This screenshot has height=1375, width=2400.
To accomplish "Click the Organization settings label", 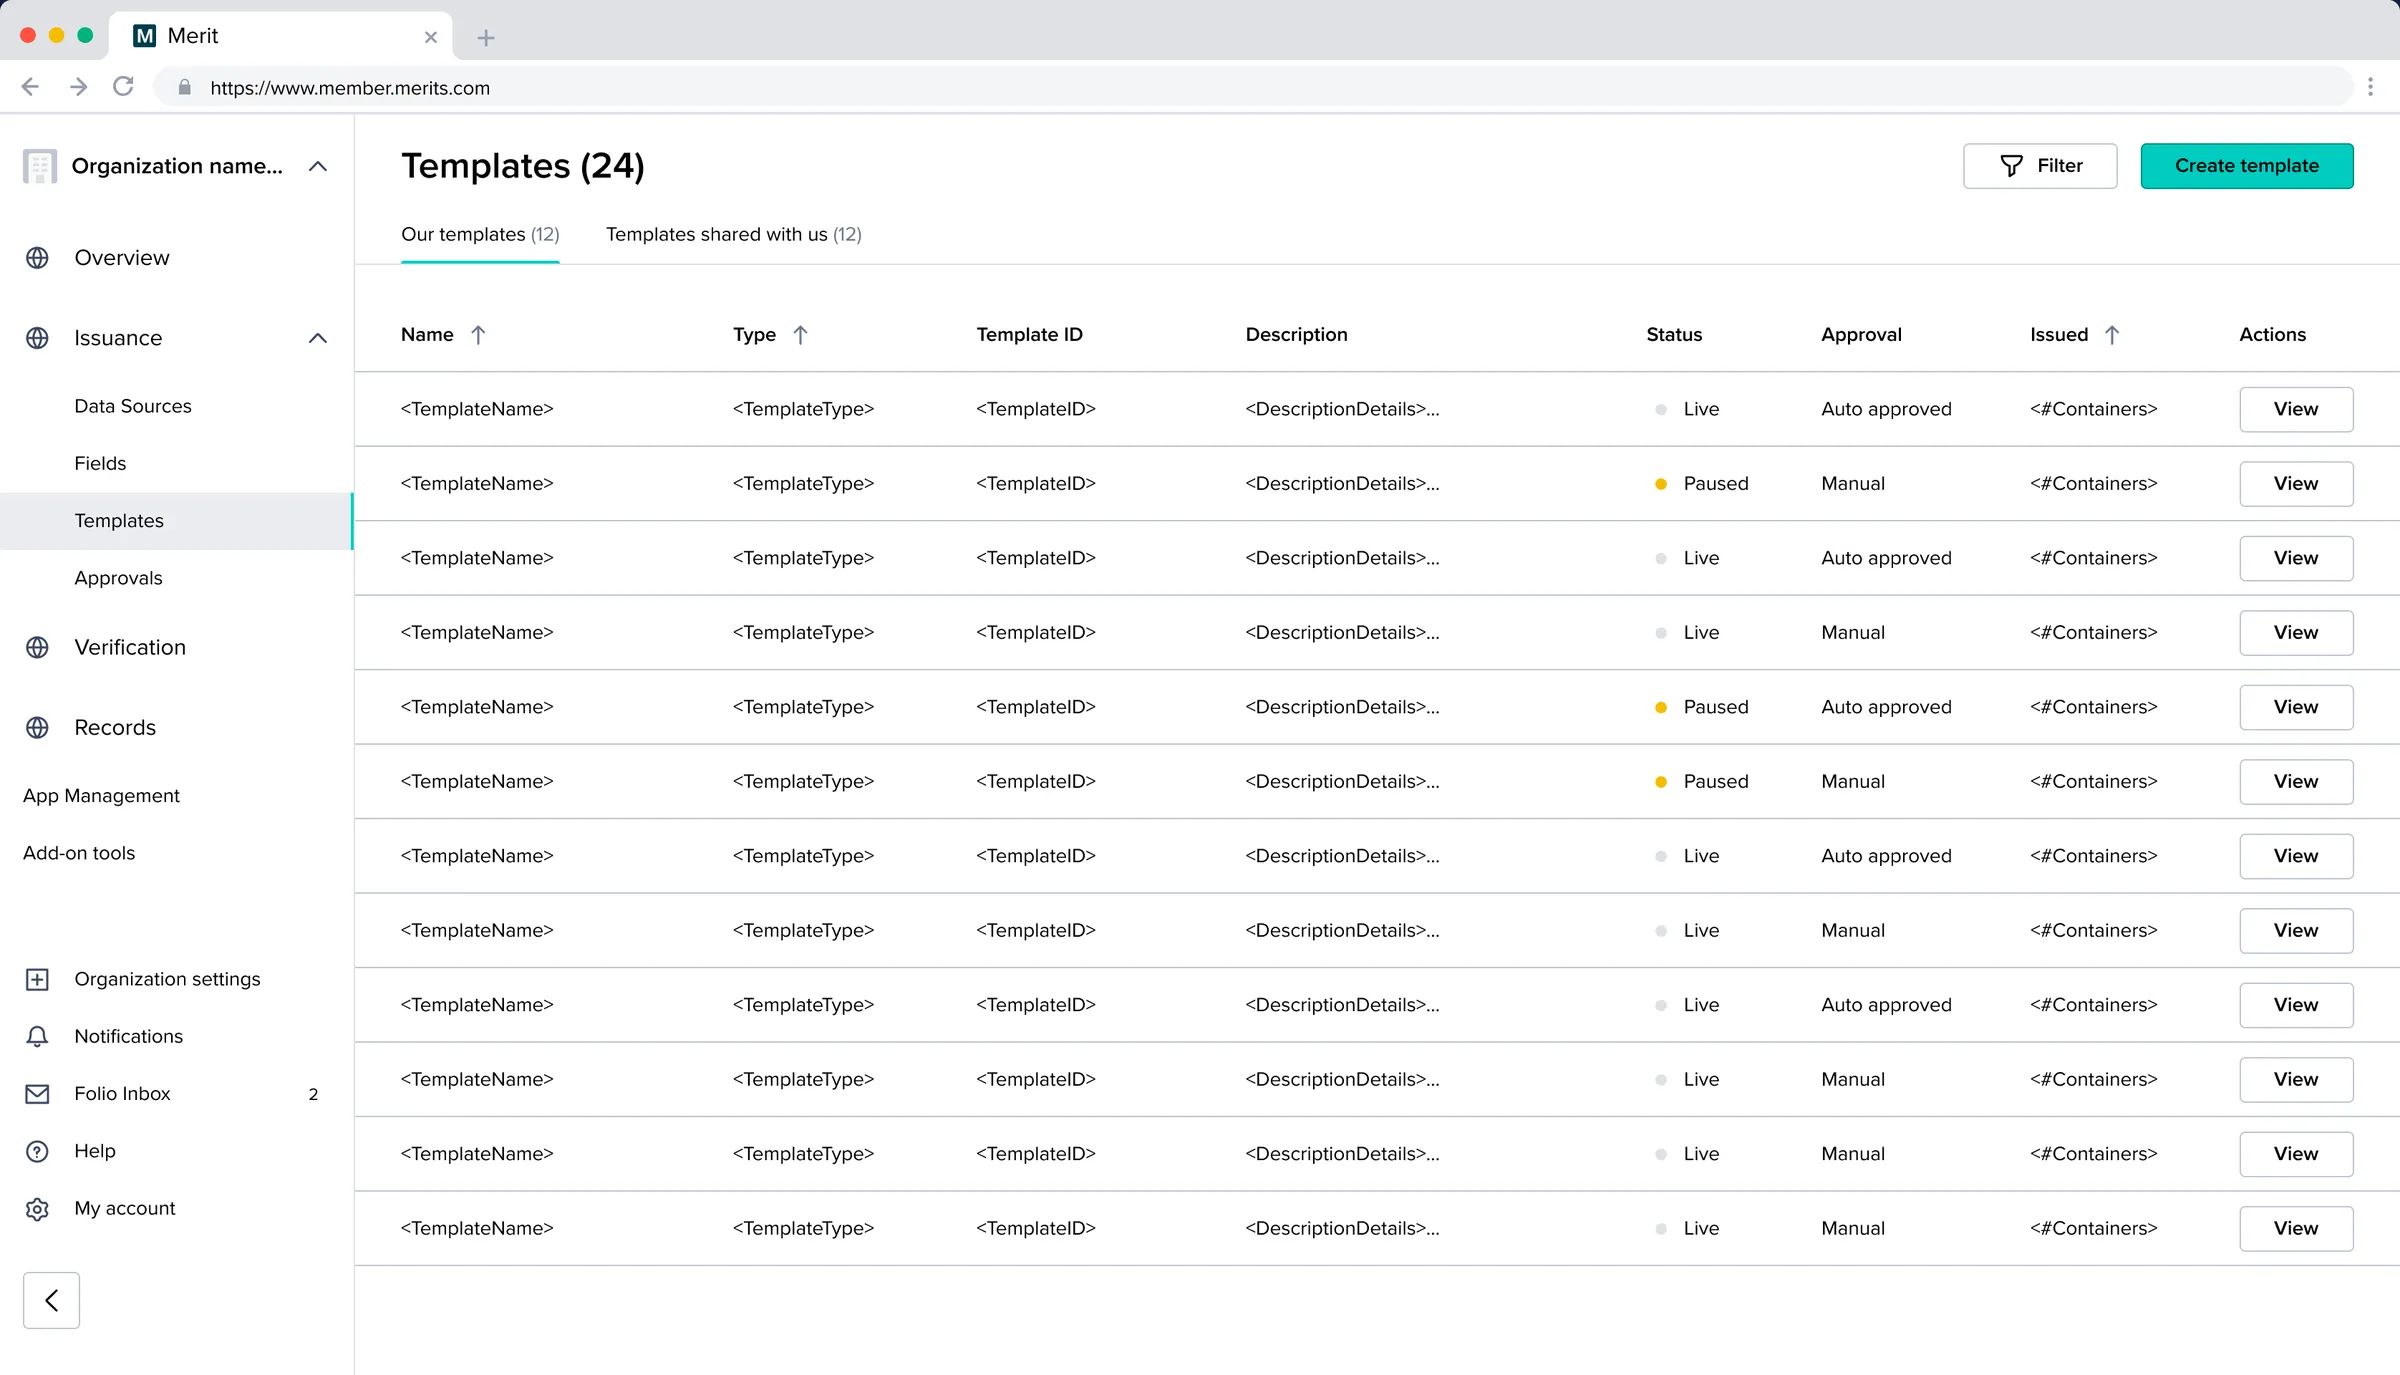I will [167, 979].
